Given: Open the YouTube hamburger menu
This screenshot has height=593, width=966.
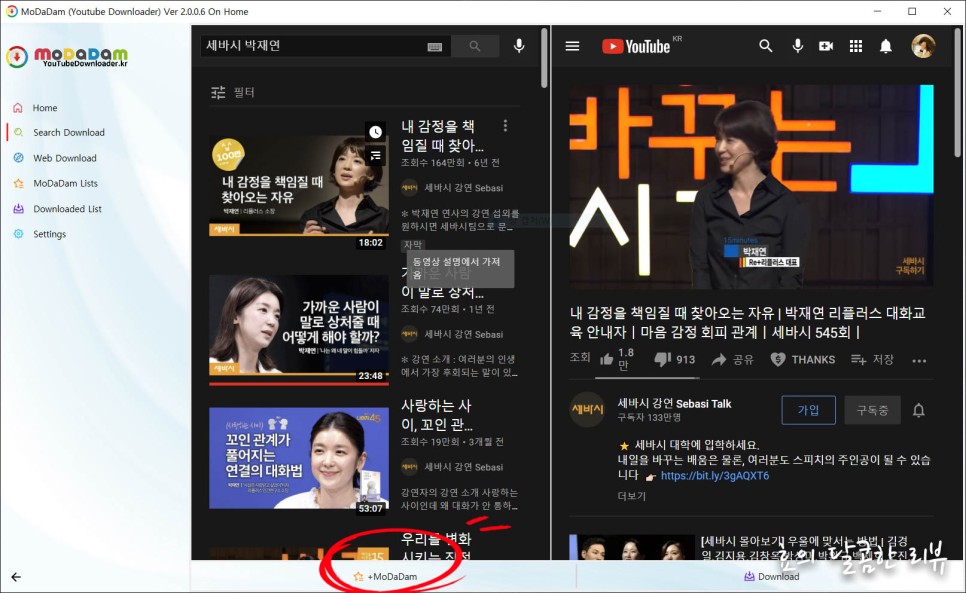Looking at the screenshot, I should pyautogui.click(x=572, y=46).
